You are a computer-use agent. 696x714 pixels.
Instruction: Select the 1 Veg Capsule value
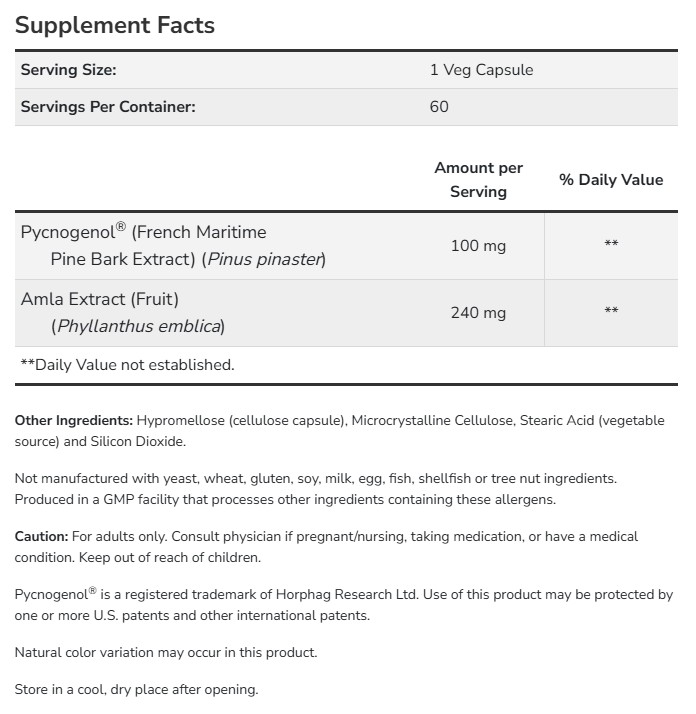[481, 70]
